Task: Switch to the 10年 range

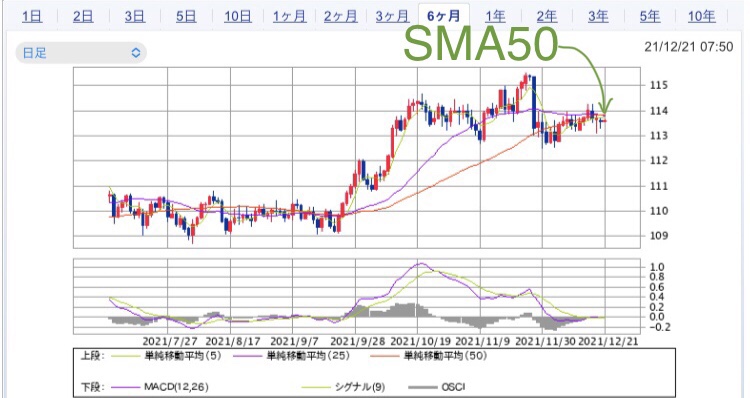Action: click(x=701, y=17)
